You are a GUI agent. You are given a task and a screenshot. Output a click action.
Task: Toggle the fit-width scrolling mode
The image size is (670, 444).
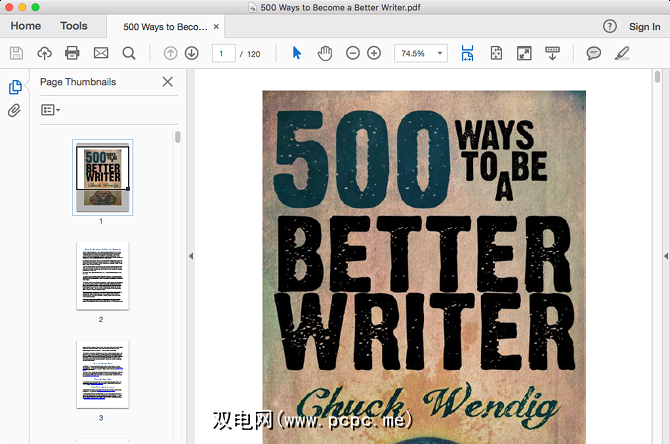[467, 53]
